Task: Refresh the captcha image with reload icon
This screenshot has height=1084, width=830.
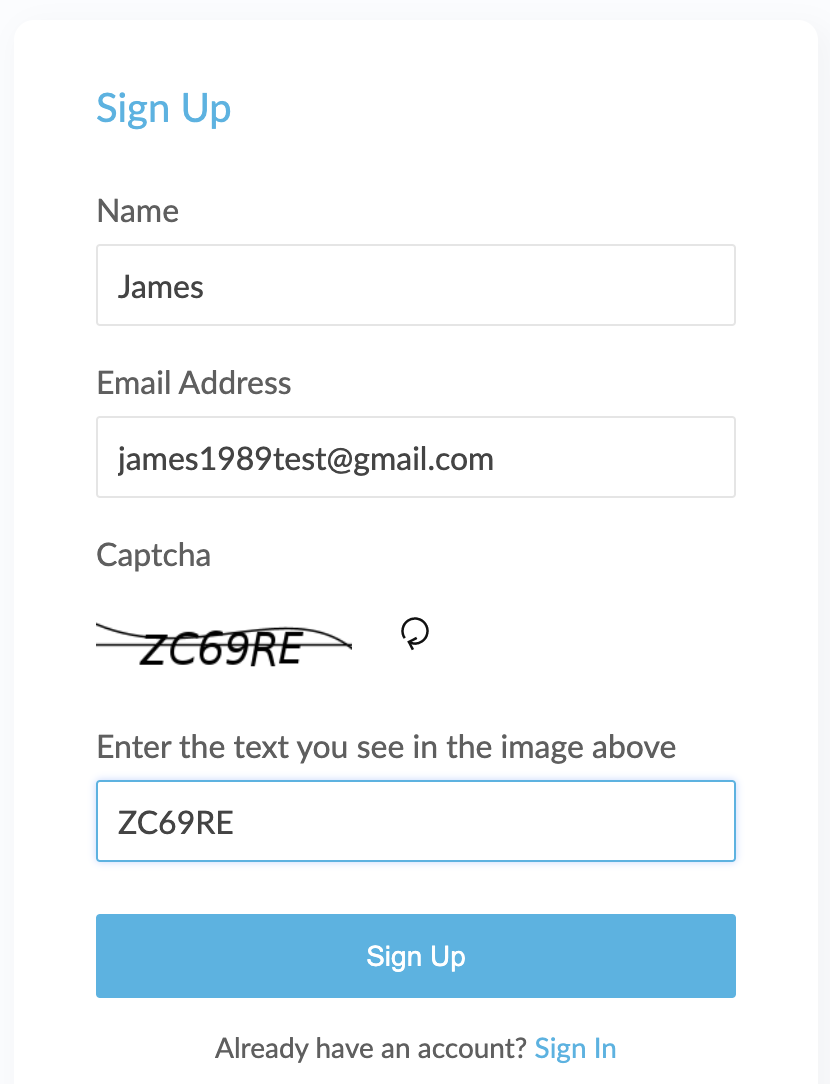Action: 415,633
